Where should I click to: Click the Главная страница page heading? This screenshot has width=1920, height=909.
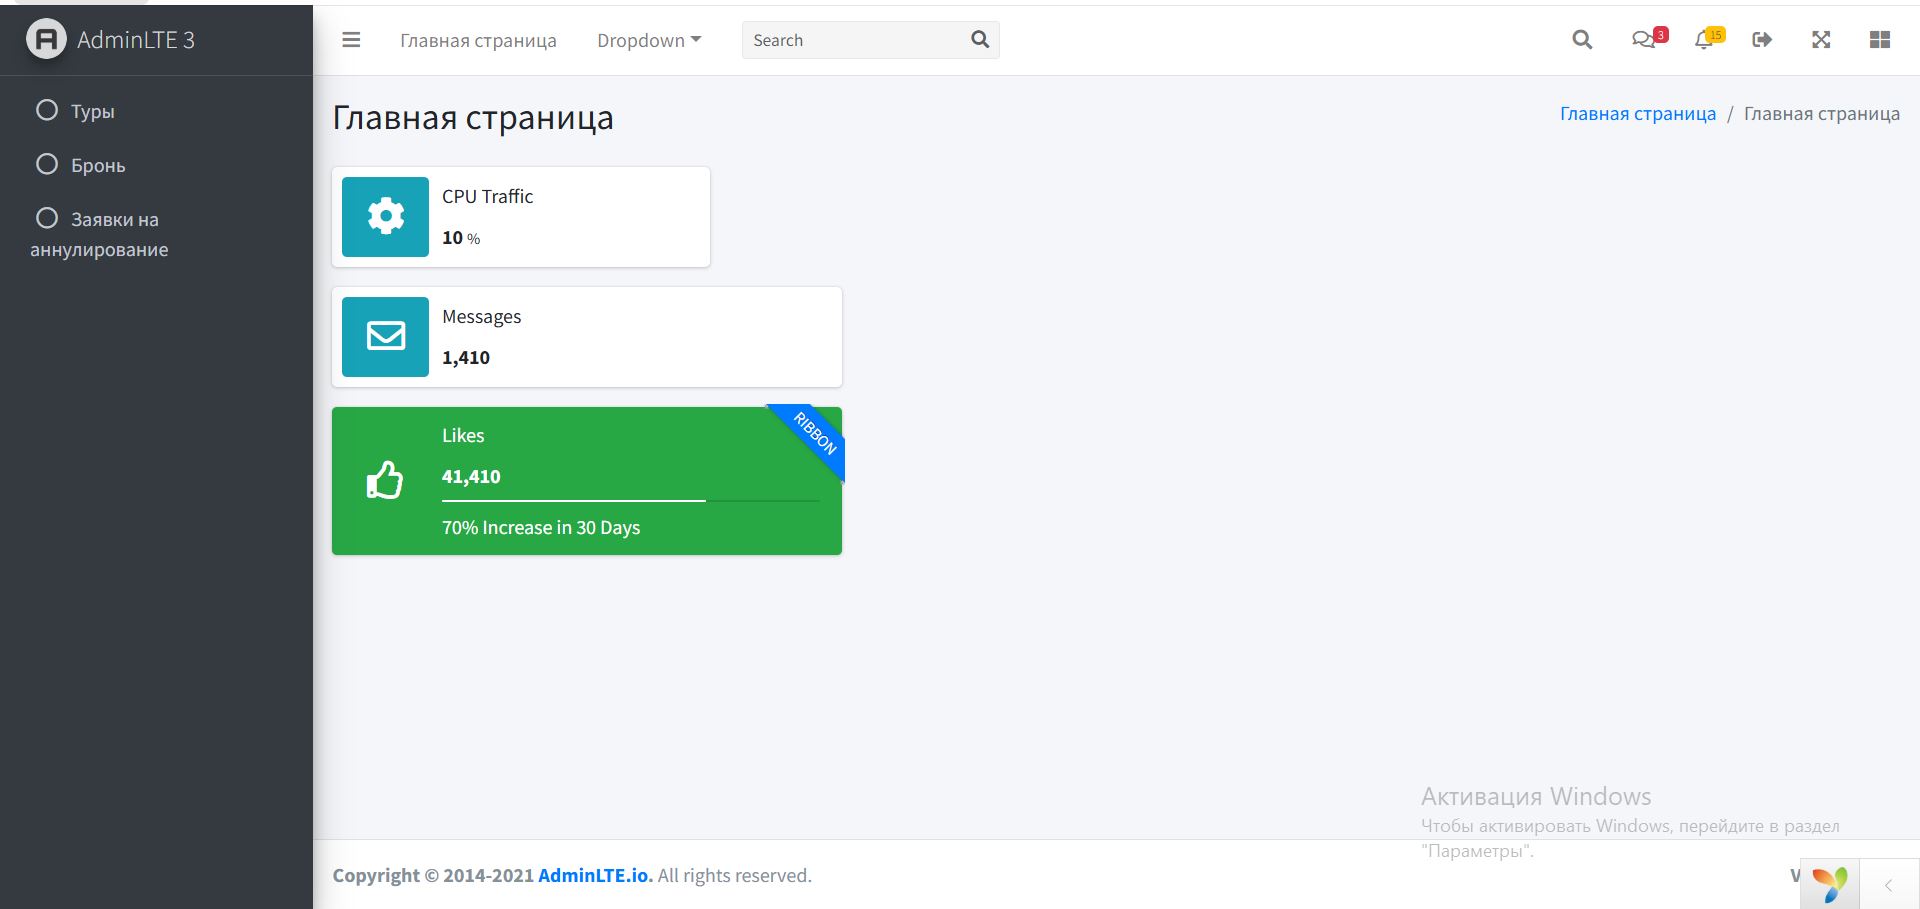coord(473,118)
